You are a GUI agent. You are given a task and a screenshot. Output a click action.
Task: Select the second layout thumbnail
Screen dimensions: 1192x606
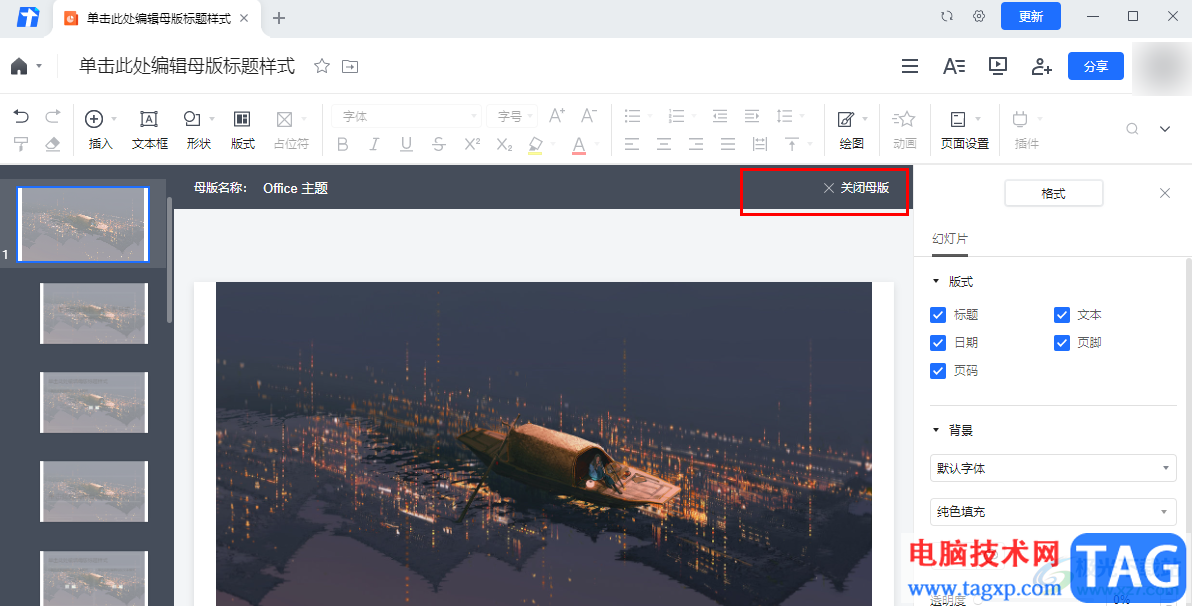coord(94,313)
